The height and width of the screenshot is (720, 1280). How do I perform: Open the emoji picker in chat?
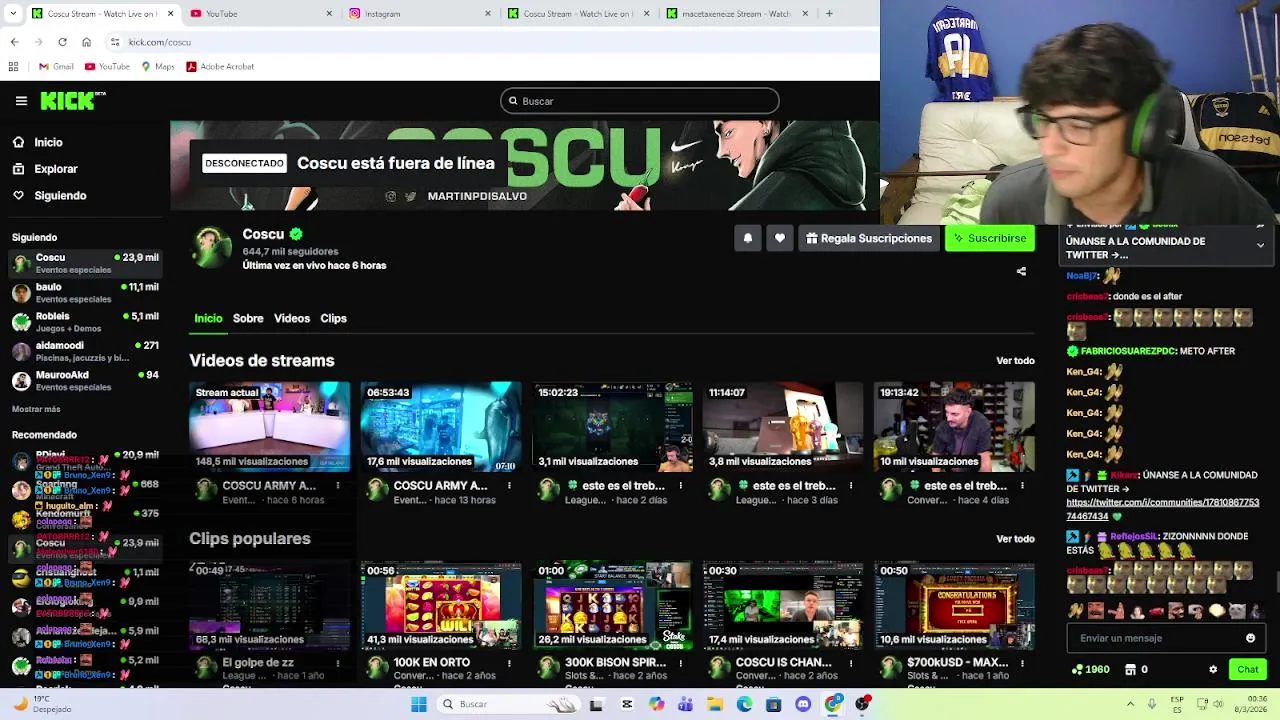click(x=1250, y=638)
